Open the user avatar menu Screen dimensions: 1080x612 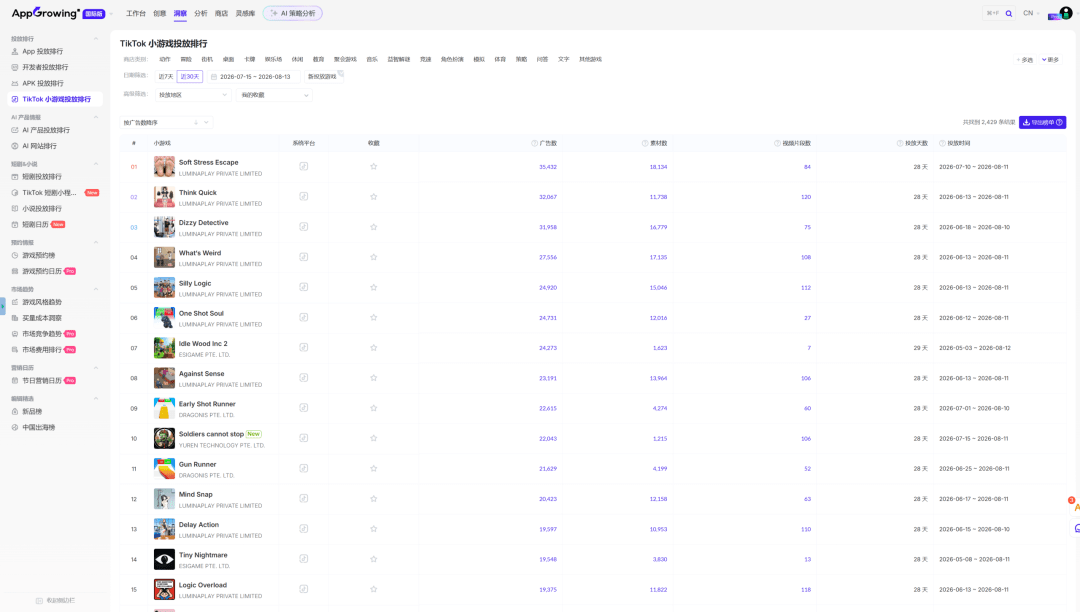click(1066, 13)
